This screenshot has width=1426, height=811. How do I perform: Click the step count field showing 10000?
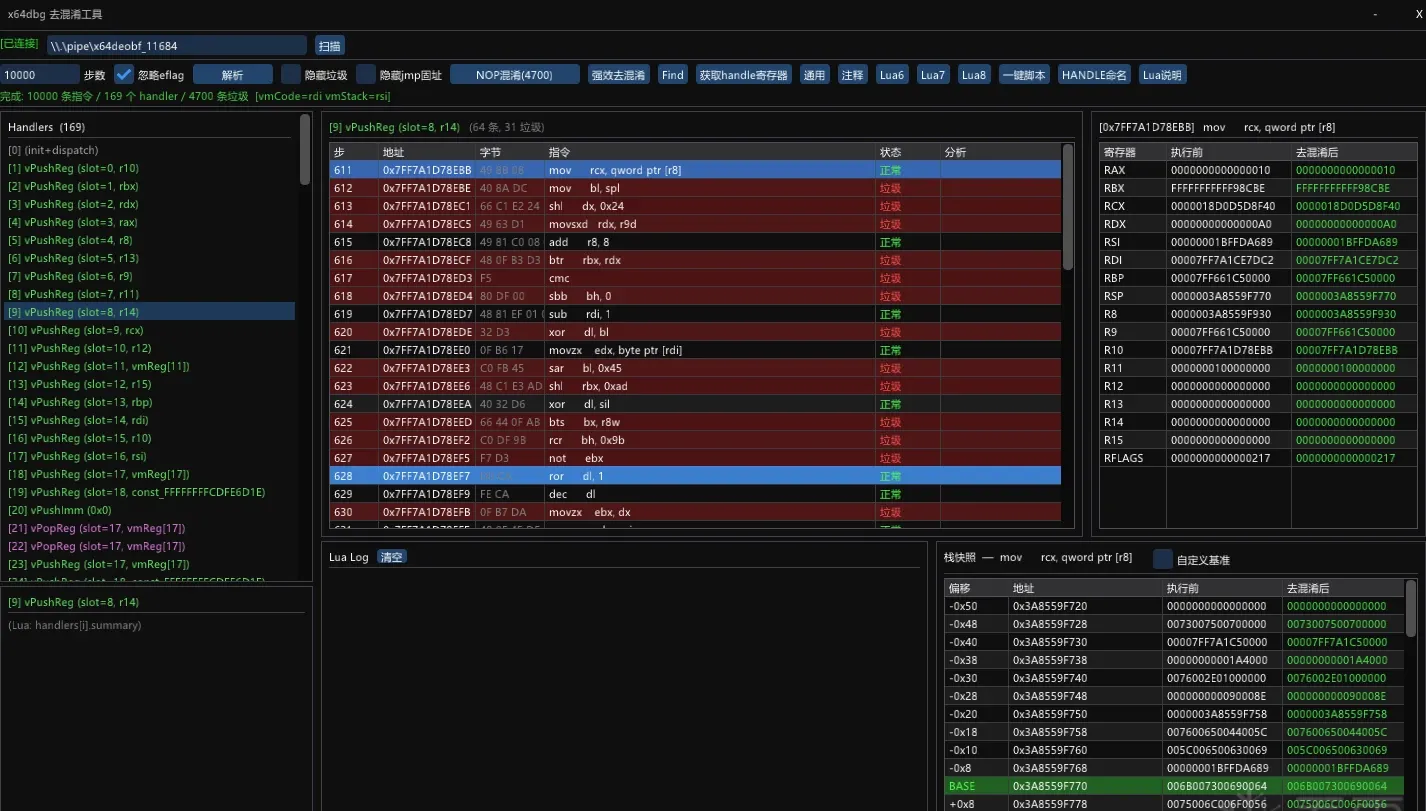pos(40,74)
